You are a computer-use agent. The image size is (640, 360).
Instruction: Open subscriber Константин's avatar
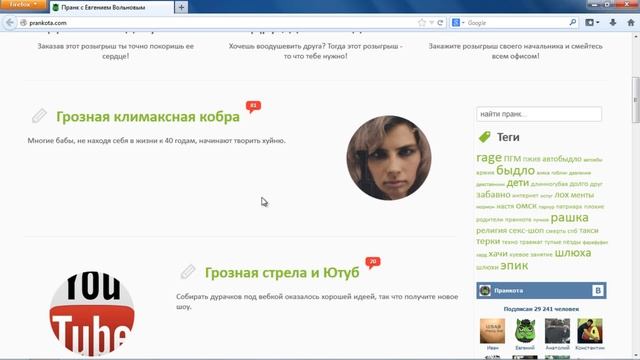(590, 331)
